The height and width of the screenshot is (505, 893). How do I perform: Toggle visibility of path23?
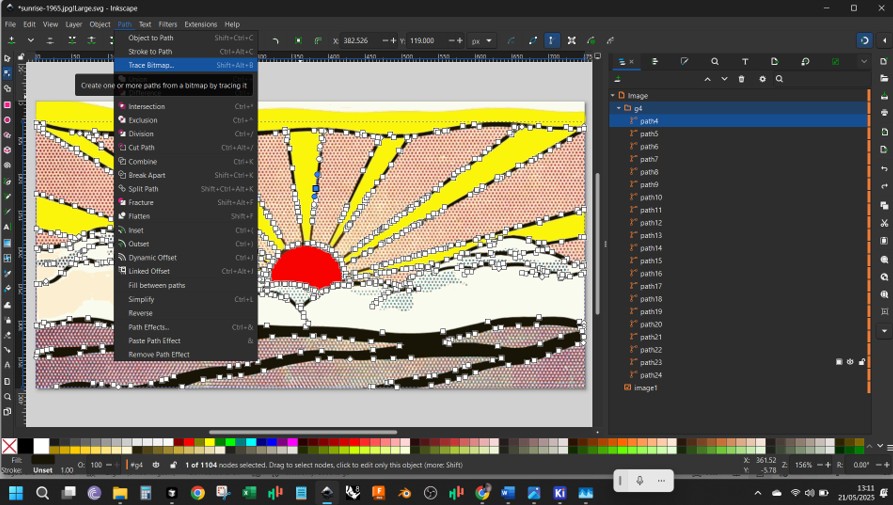(850, 362)
